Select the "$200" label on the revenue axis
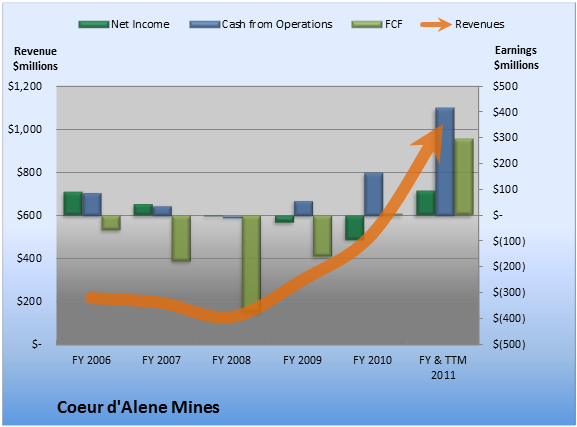Image resolution: width=577 pixels, height=427 pixels. (29, 301)
